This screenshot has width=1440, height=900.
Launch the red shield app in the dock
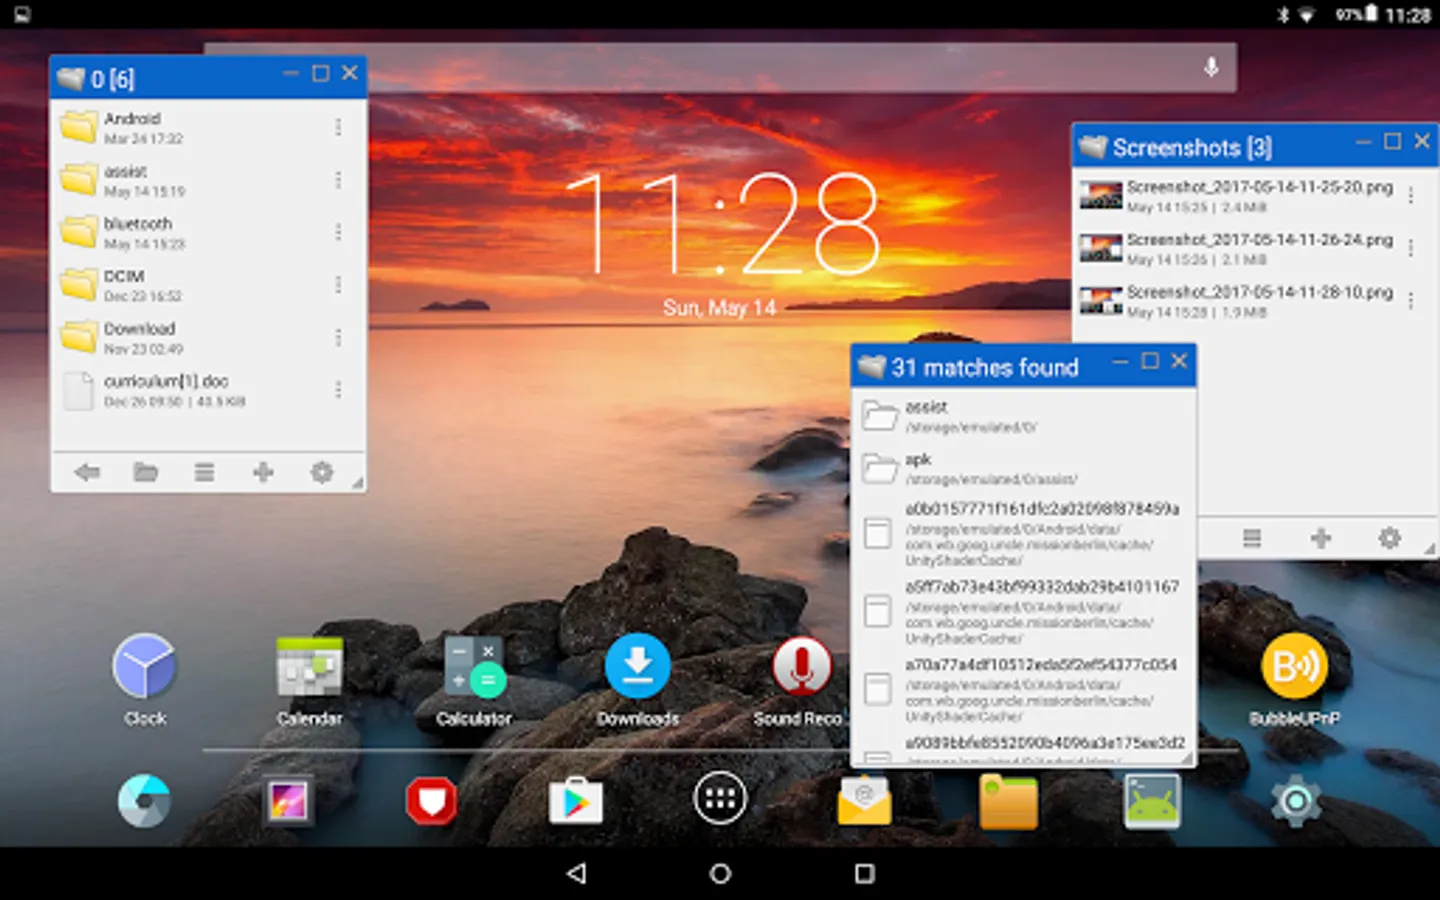pyautogui.click(x=432, y=801)
